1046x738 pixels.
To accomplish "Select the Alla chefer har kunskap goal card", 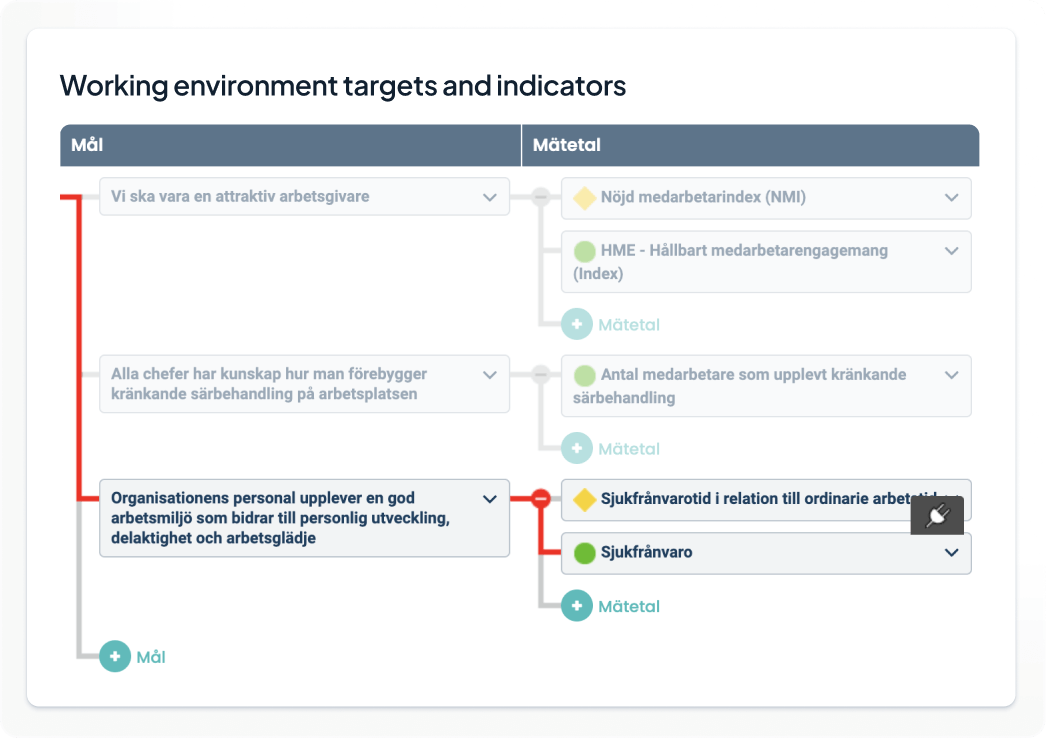I will [x=304, y=384].
